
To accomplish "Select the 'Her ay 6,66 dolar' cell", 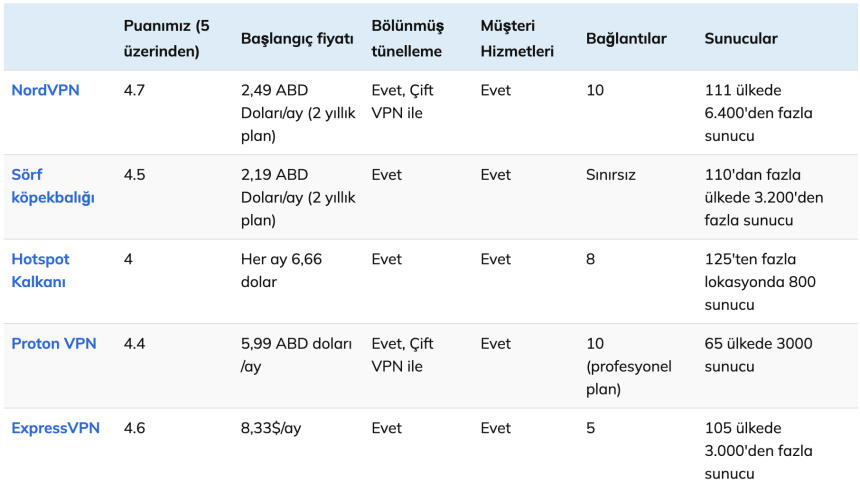I will pyautogui.click(x=281, y=270).
